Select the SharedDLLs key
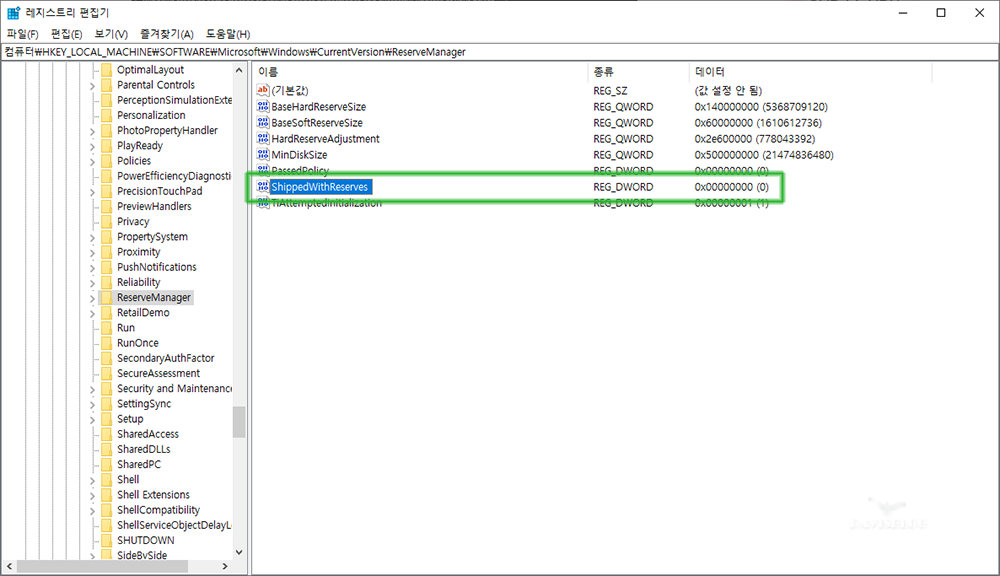Viewport: 1000px width, 576px height. (143, 449)
